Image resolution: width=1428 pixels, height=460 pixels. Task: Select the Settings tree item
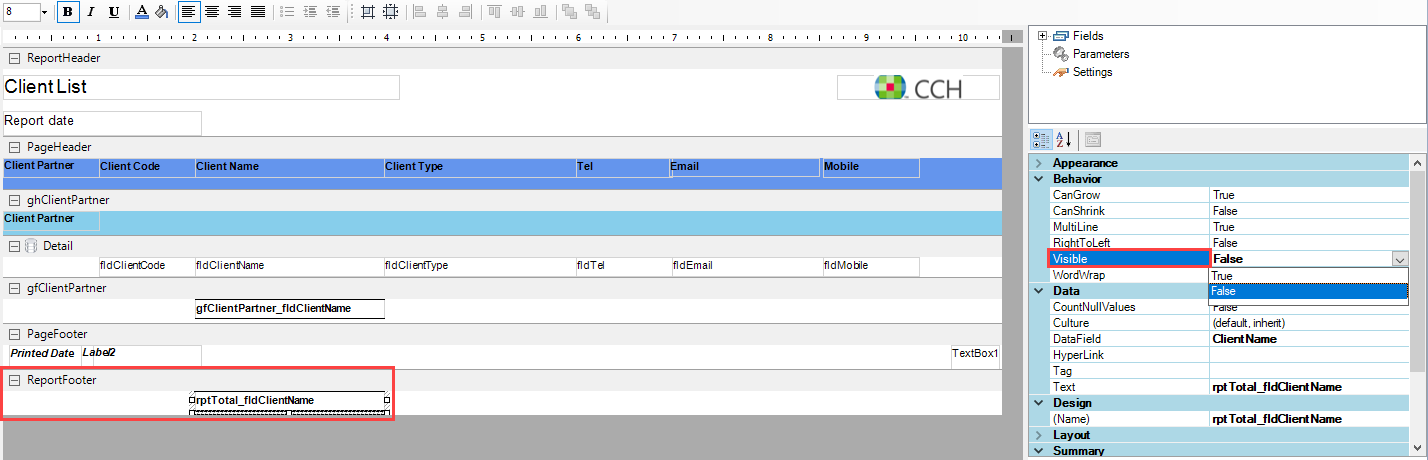click(x=1092, y=72)
